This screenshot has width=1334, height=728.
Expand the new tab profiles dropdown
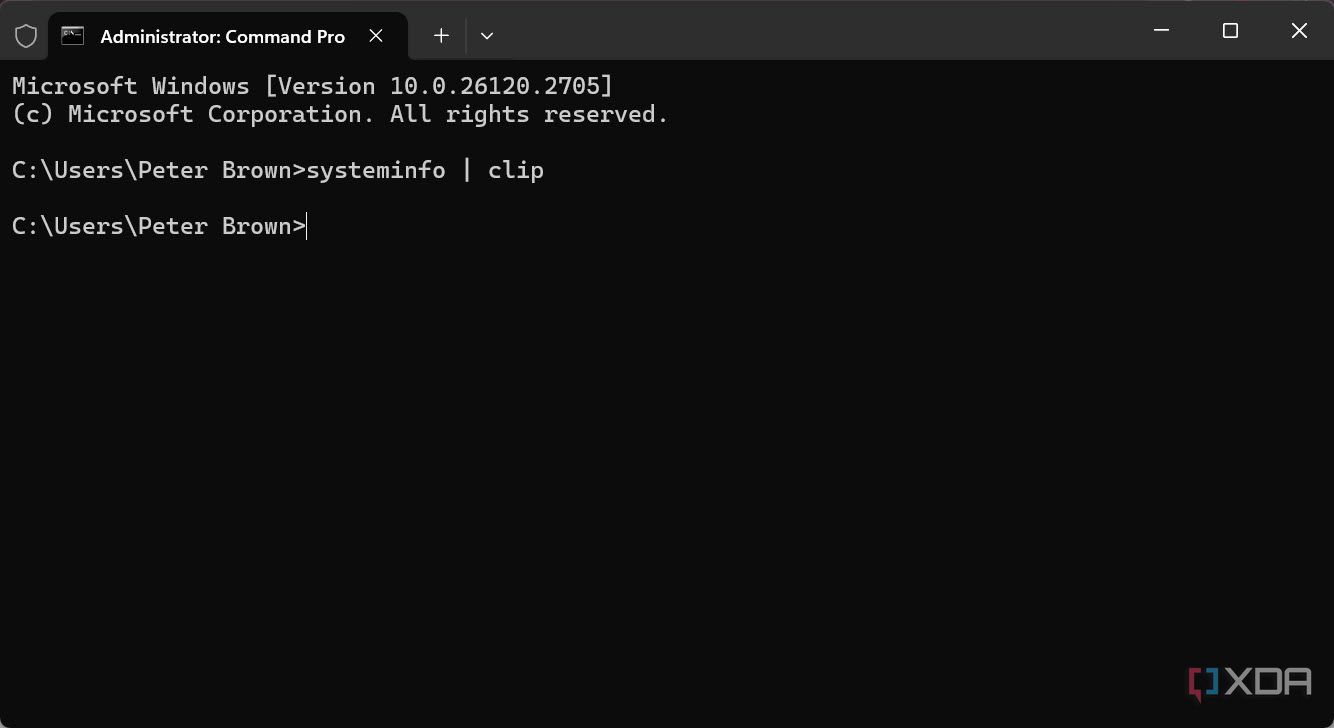pyautogui.click(x=487, y=36)
